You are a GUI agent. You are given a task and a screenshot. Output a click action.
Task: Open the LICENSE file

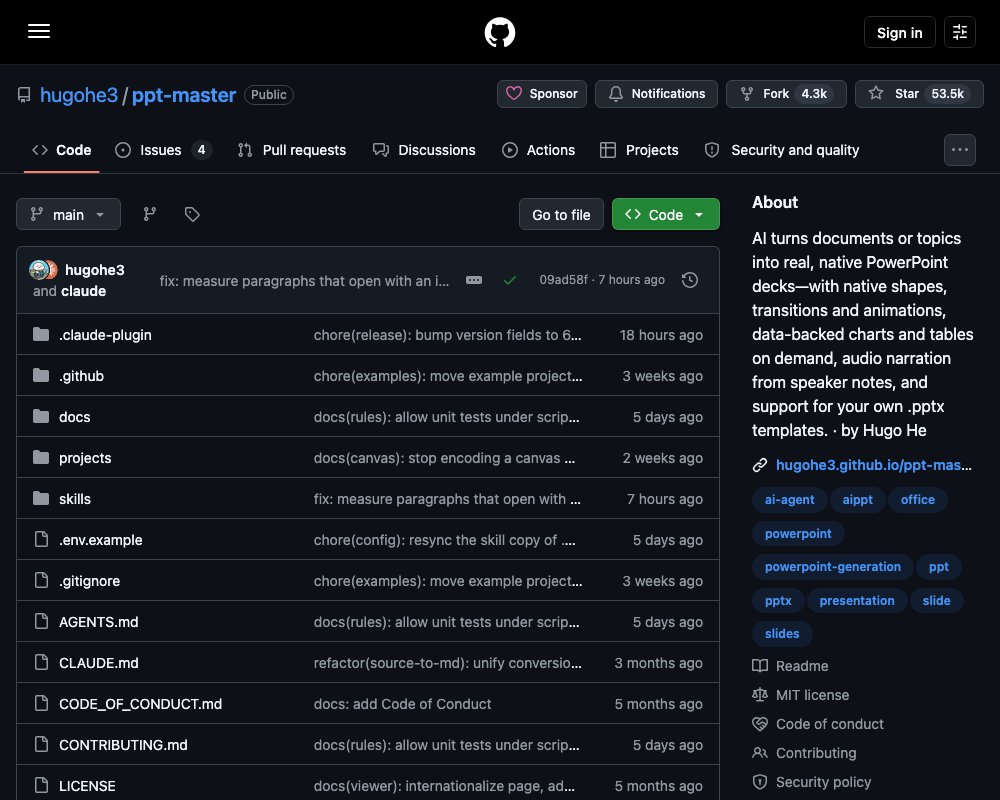[87, 786]
